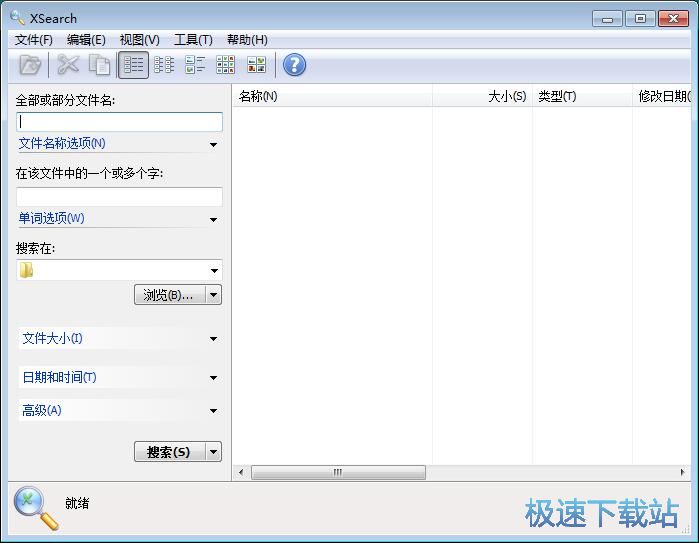Expand 单词选项(W) section
Viewport: 699px width, 543px height.
[119, 218]
